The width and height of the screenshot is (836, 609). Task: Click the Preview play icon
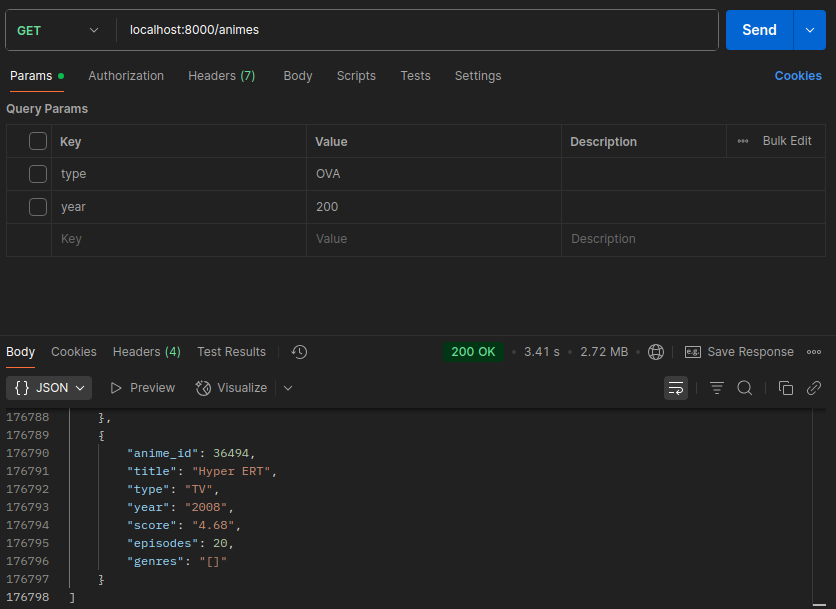click(x=116, y=388)
